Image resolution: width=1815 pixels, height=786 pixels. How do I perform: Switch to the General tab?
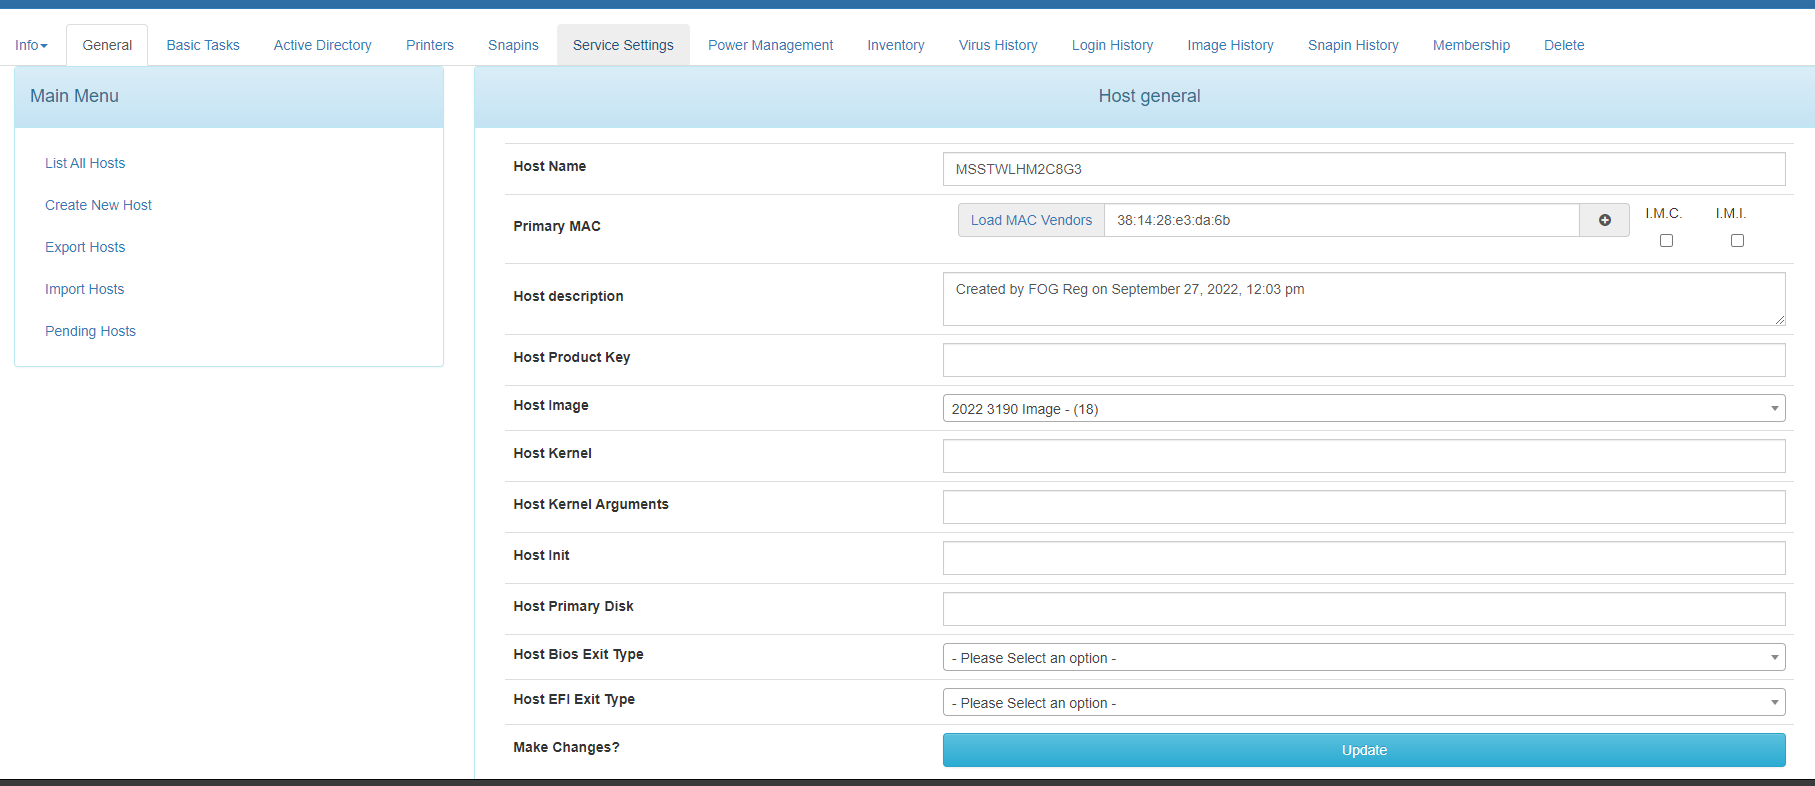(107, 45)
